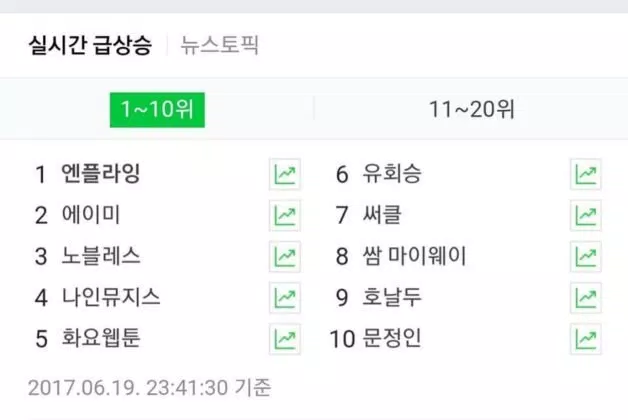
Task: Open trend chart icon for 문정인
Action: pos(586,339)
